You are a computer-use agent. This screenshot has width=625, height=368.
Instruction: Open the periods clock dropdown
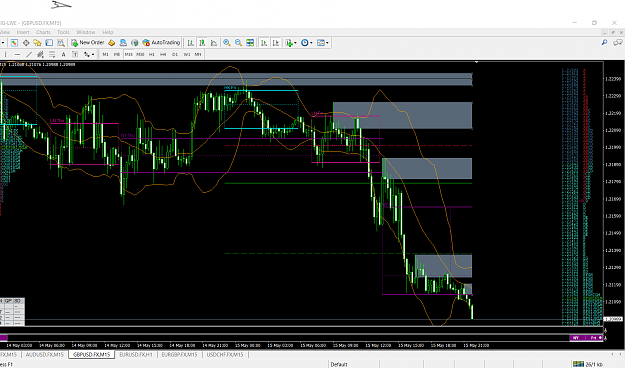(x=307, y=43)
